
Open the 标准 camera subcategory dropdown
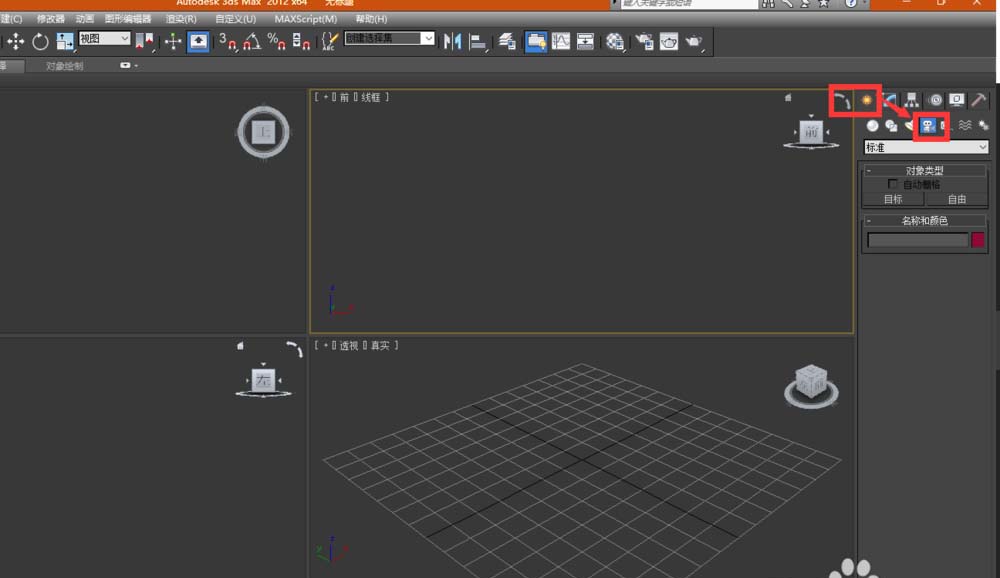tap(926, 147)
